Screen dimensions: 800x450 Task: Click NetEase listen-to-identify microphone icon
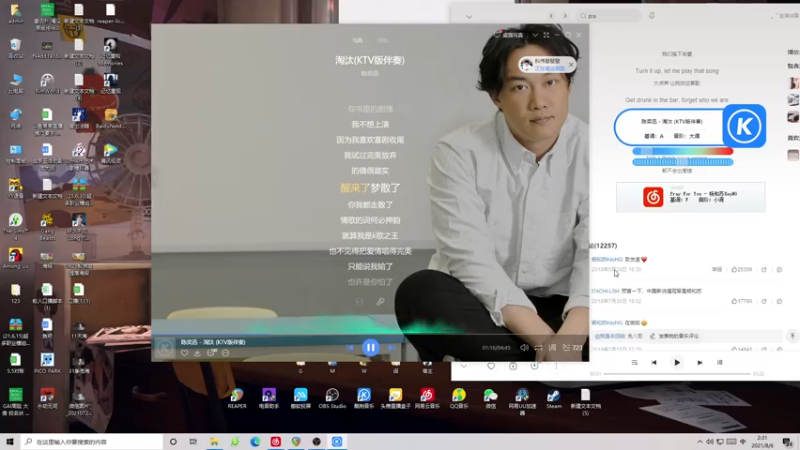[x=652, y=16]
